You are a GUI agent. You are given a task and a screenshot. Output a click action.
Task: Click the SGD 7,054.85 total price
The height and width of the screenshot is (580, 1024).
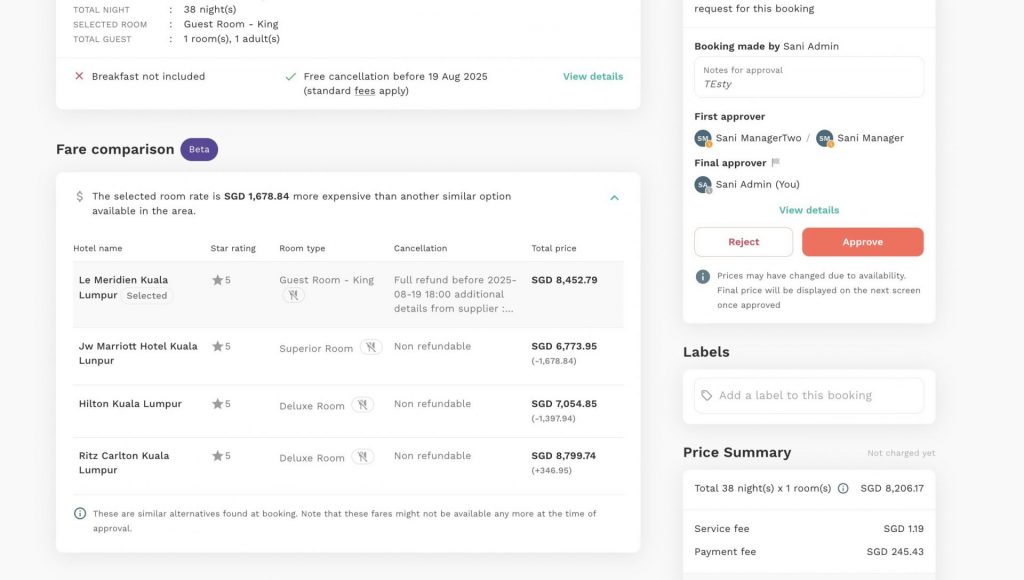(x=564, y=404)
